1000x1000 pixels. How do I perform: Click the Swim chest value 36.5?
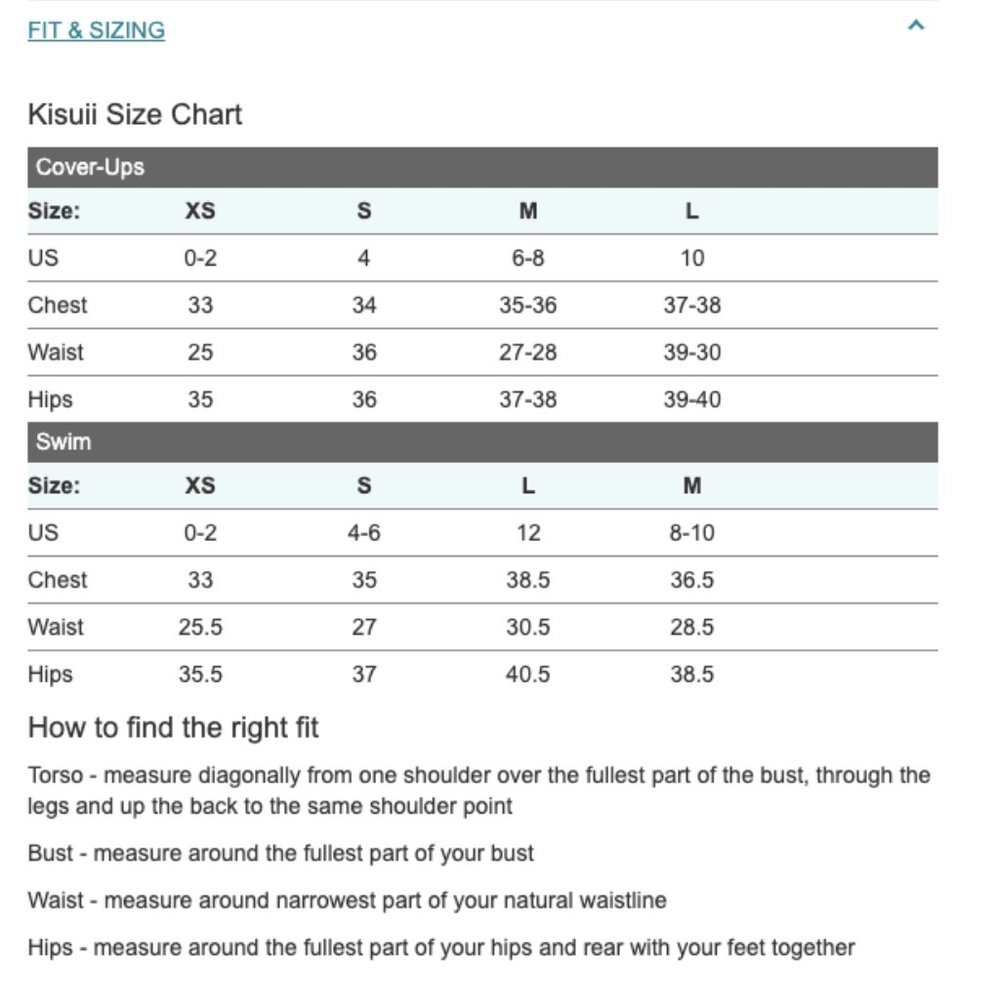point(692,580)
